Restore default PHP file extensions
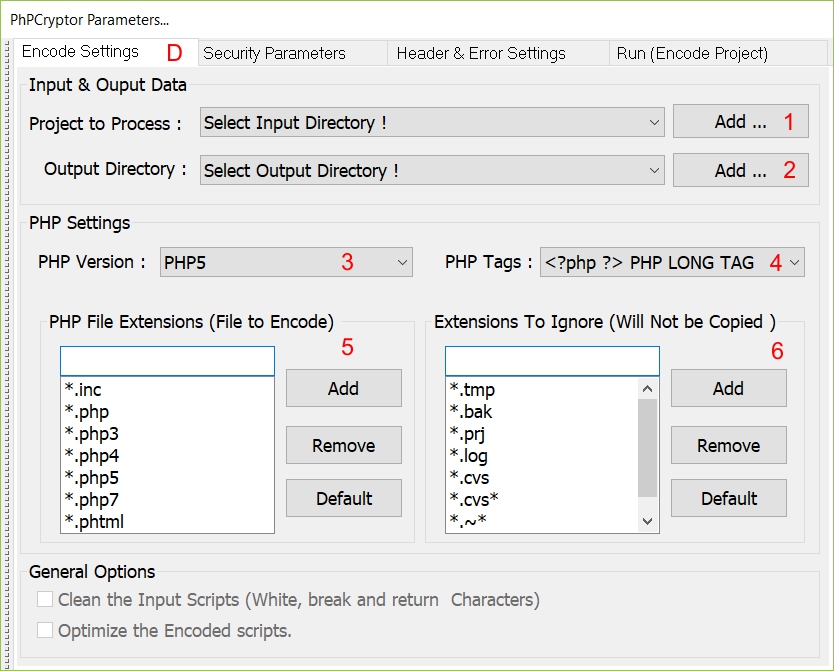834x671 pixels. [344, 498]
